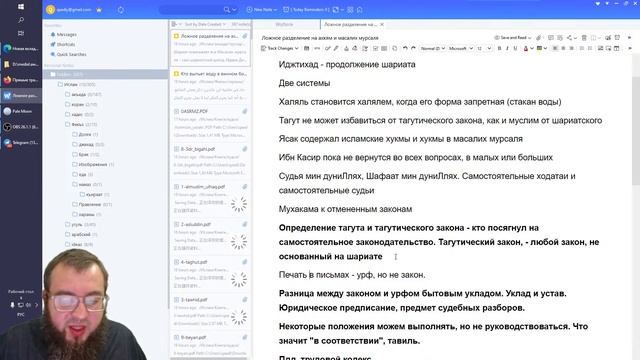Click the Italic formatting button
Viewport: 640px width, 360px height.
[507, 49]
